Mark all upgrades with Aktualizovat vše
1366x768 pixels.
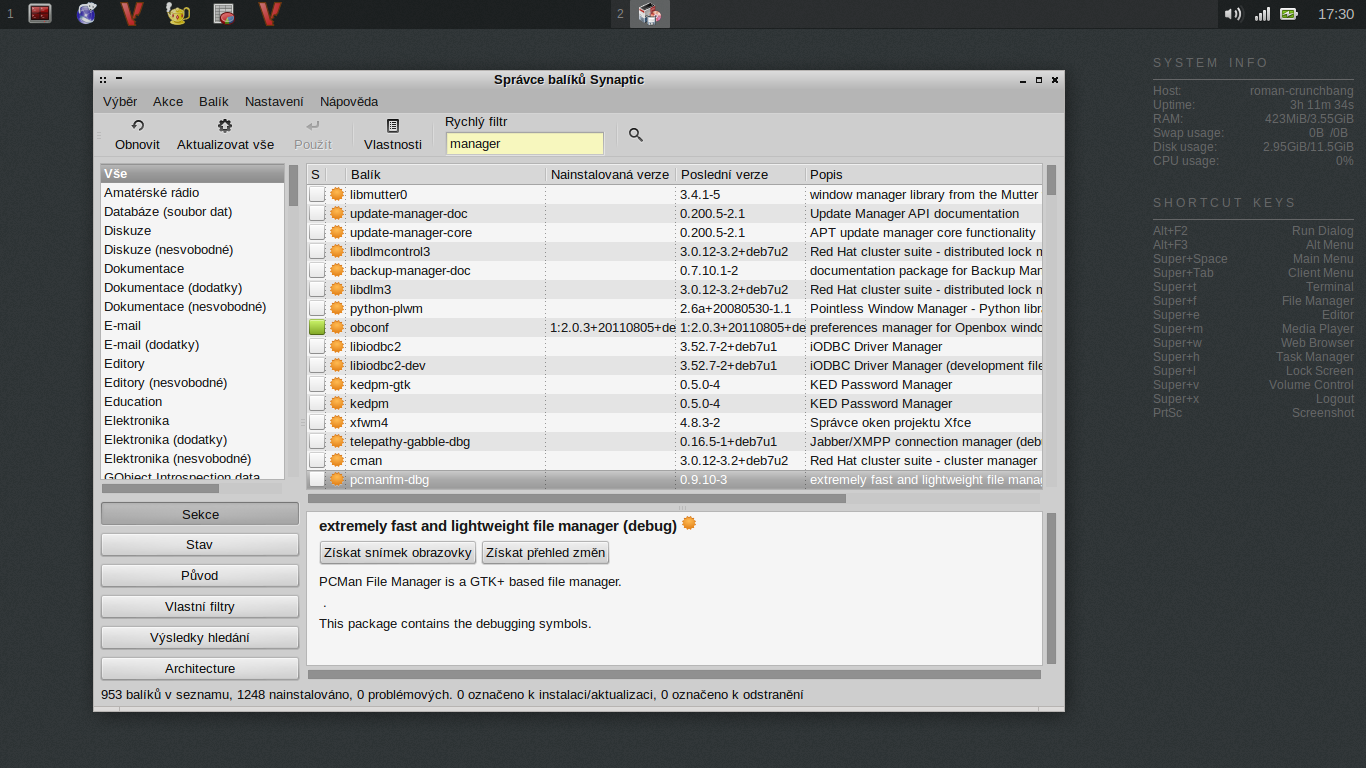(x=225, y=135)
